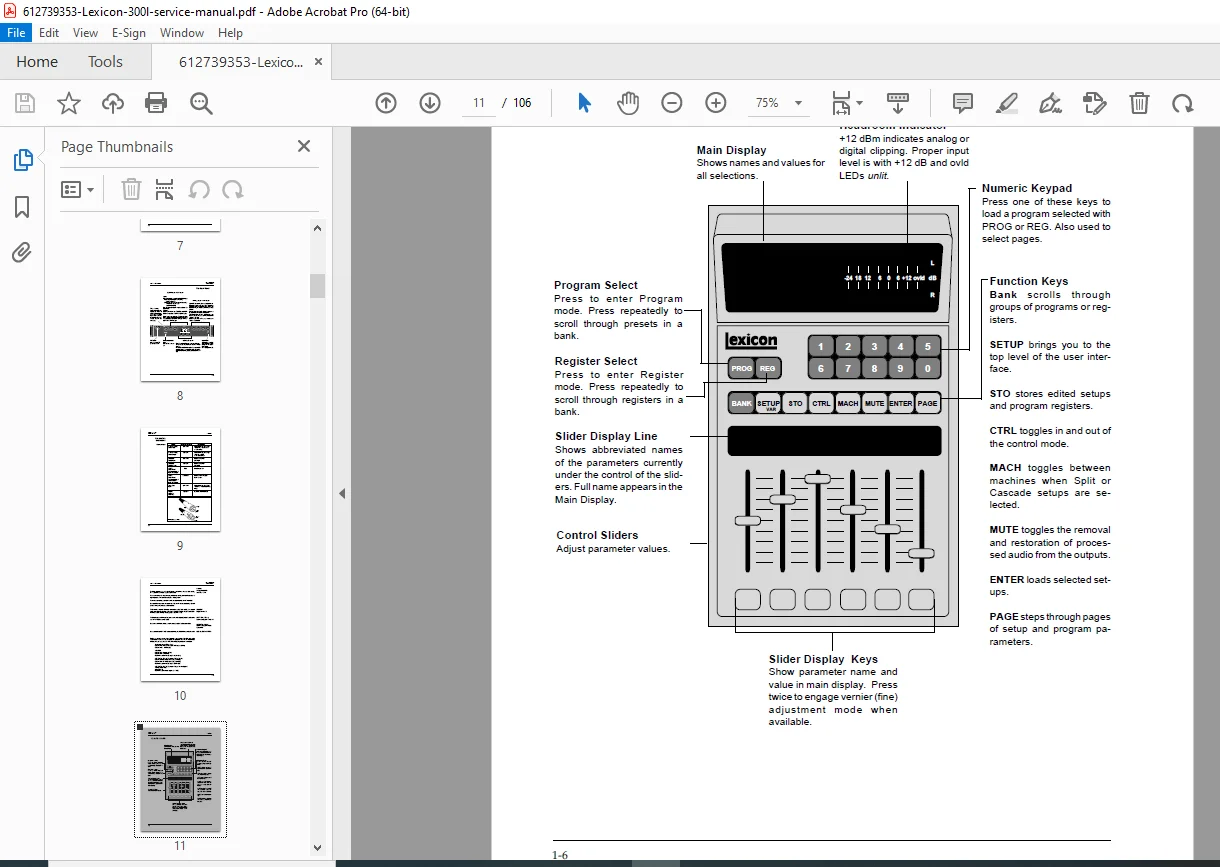Collapse the navigation pane with the left arrow
Viewport: 1220px width, 867px height.
coord(342,493)
